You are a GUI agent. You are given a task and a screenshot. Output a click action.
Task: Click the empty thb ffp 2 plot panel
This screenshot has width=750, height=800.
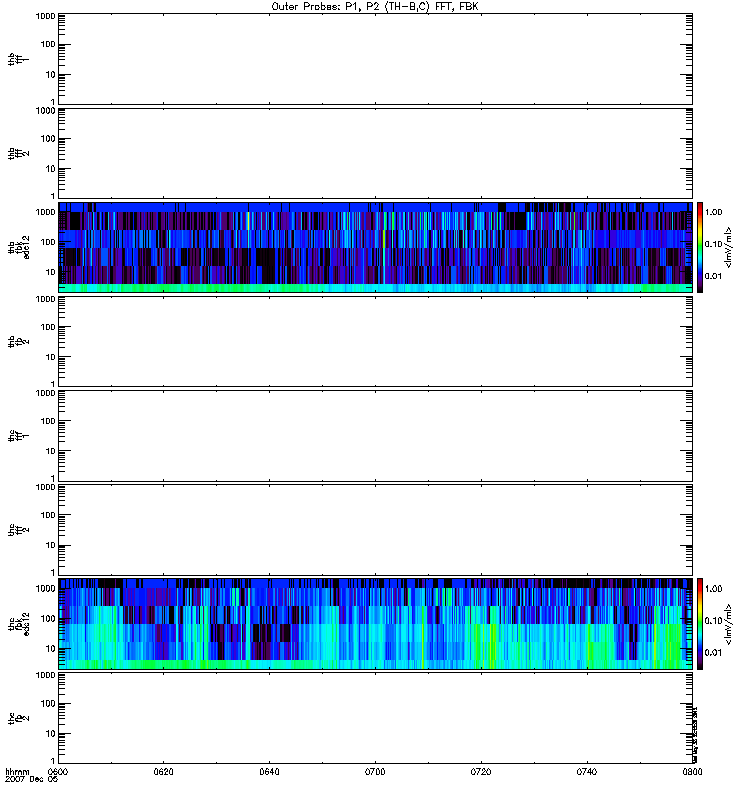pyautogui.click(x=376, y=342)
